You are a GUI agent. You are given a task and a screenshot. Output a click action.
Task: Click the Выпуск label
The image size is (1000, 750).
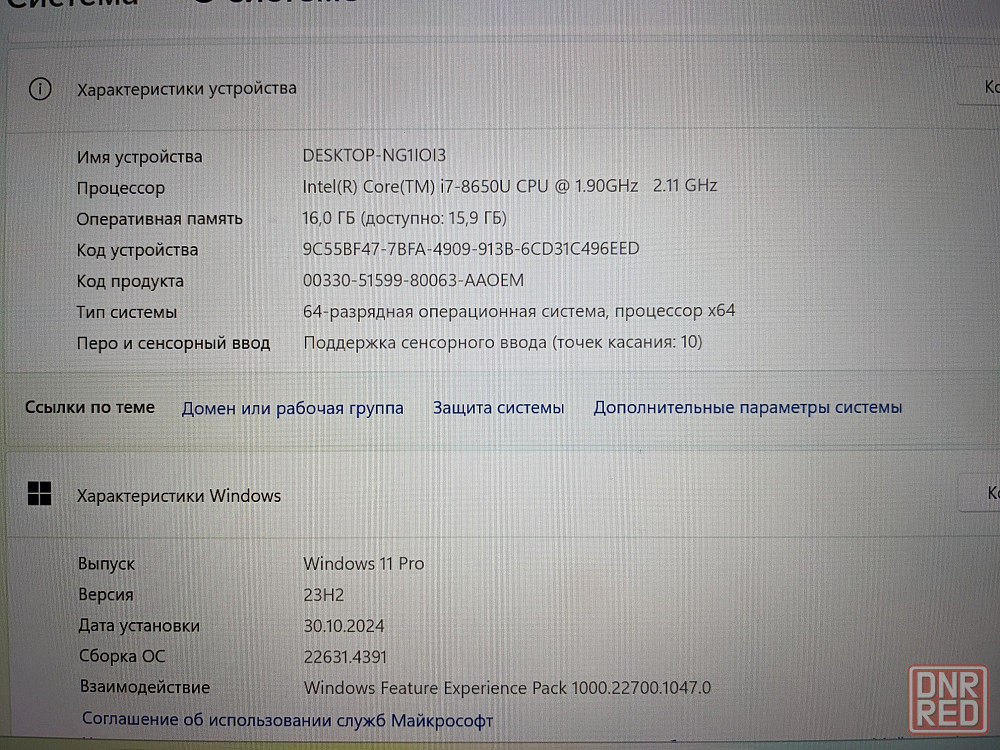(x=107, y=564)
